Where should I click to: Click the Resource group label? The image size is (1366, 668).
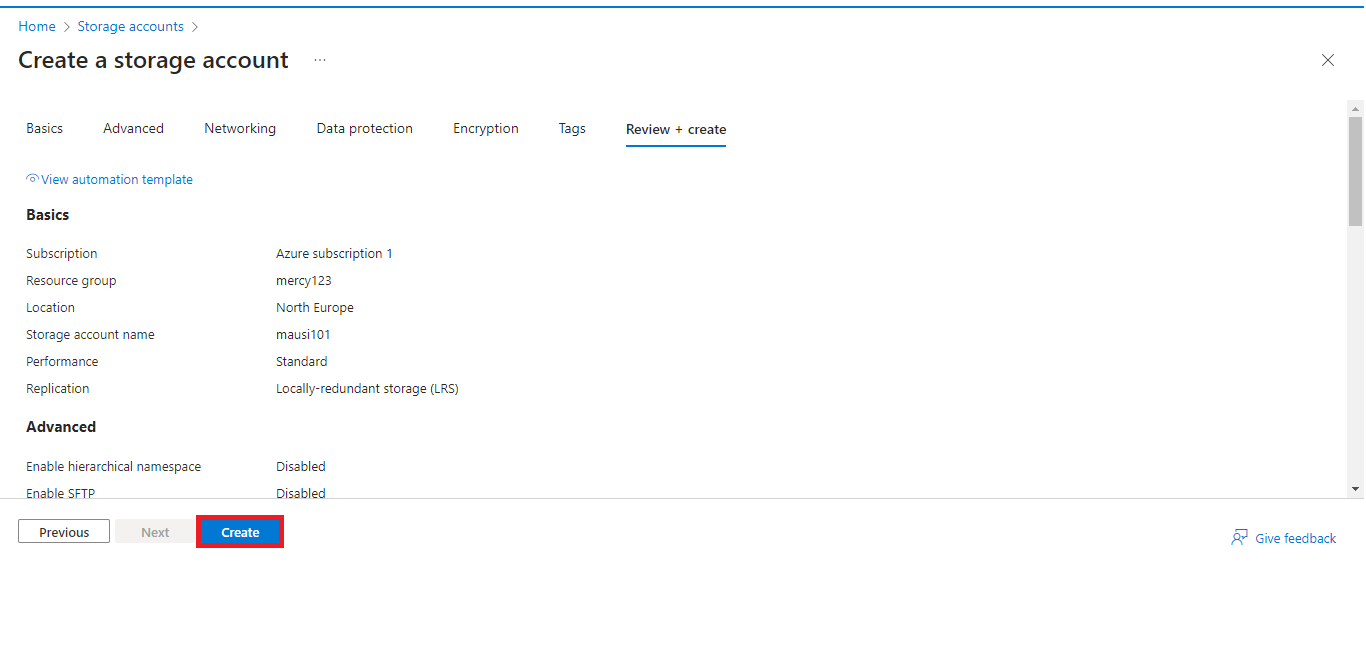71,281
